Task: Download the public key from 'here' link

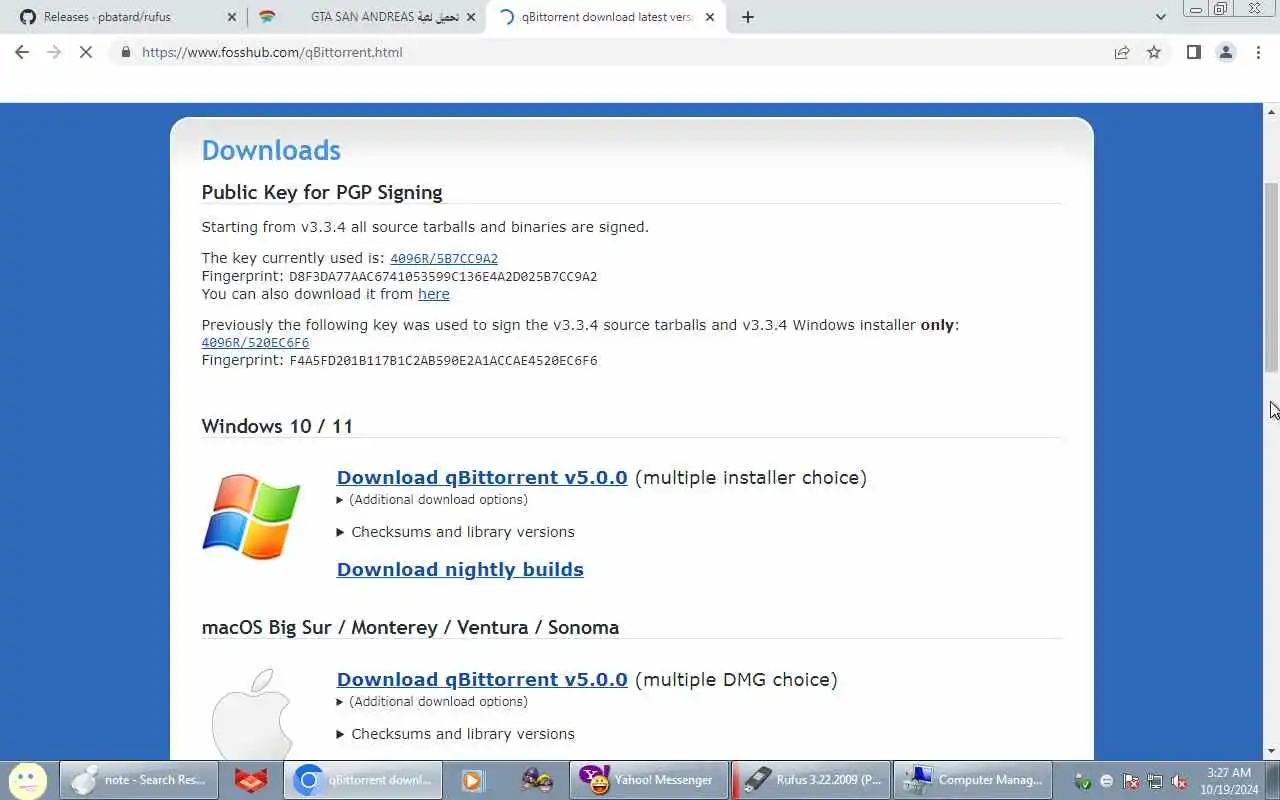Action: [434, 294]
